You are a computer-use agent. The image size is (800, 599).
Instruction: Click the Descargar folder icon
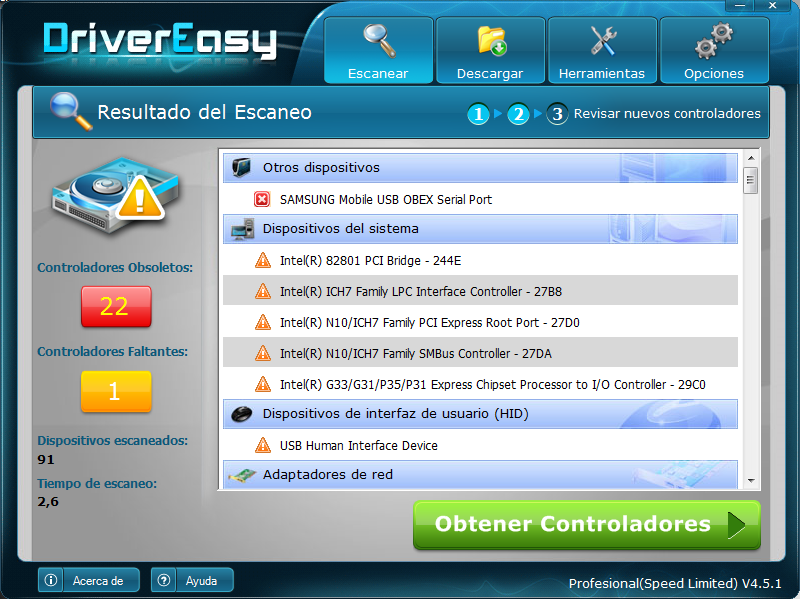click(x=490, y=37)
